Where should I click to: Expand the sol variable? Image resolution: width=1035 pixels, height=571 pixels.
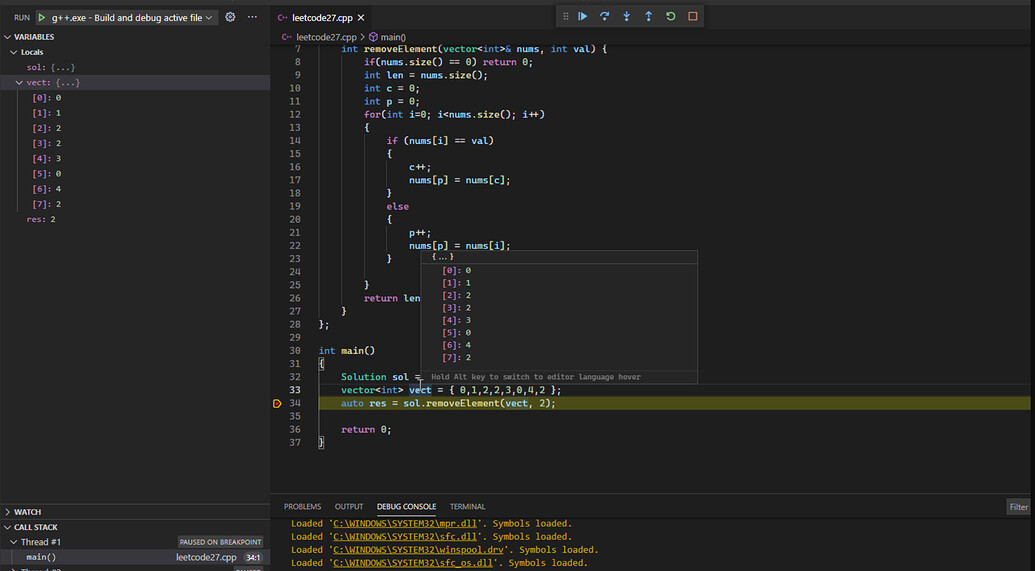(135, 67)
